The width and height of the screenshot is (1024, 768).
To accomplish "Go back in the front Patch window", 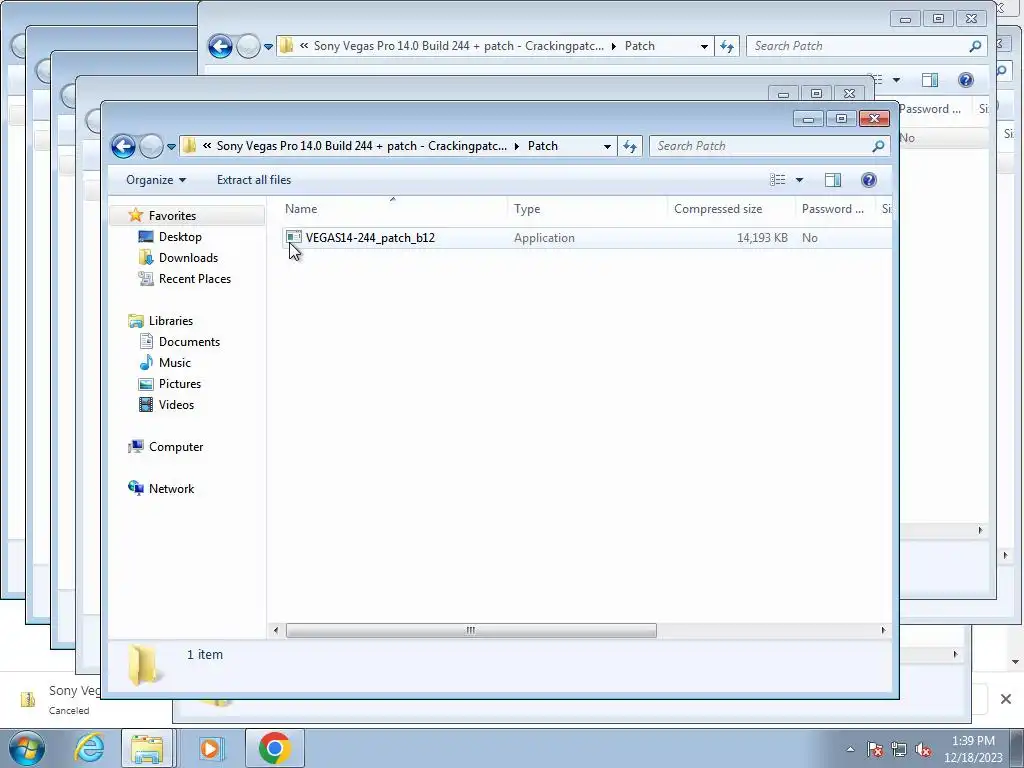I will [123, 146].
